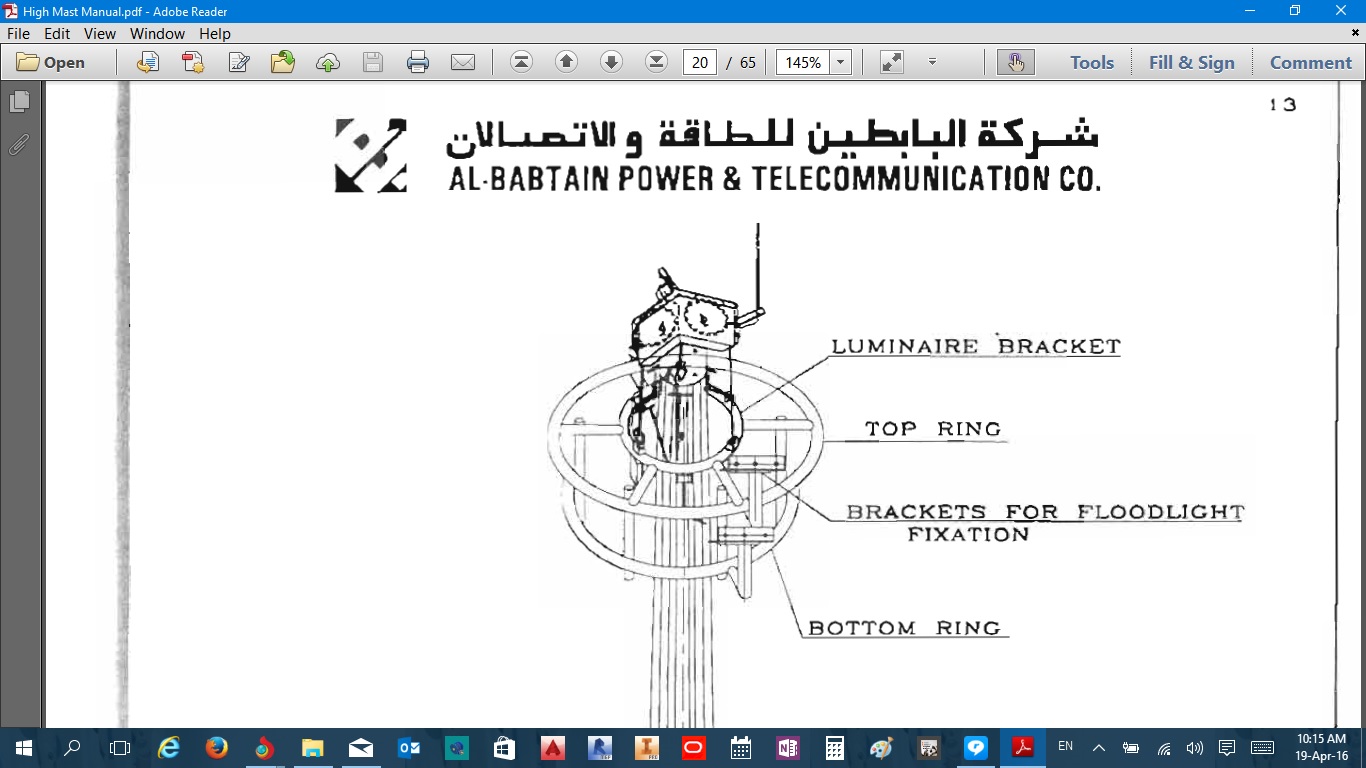Click the blue messenger chat taskbar icon
Image resolution: width=1366 pixels, height=768 pixels.
tap(976, 747)
